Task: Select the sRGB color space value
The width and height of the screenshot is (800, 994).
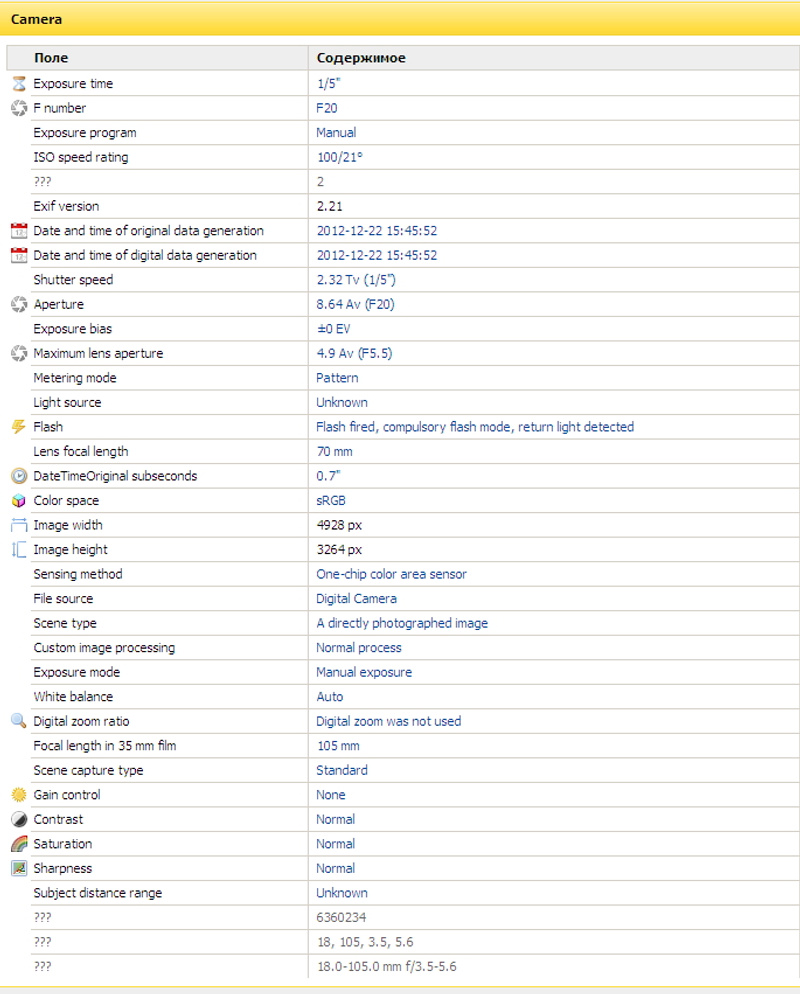Action: pyautogui.click(x=331, y=501)
